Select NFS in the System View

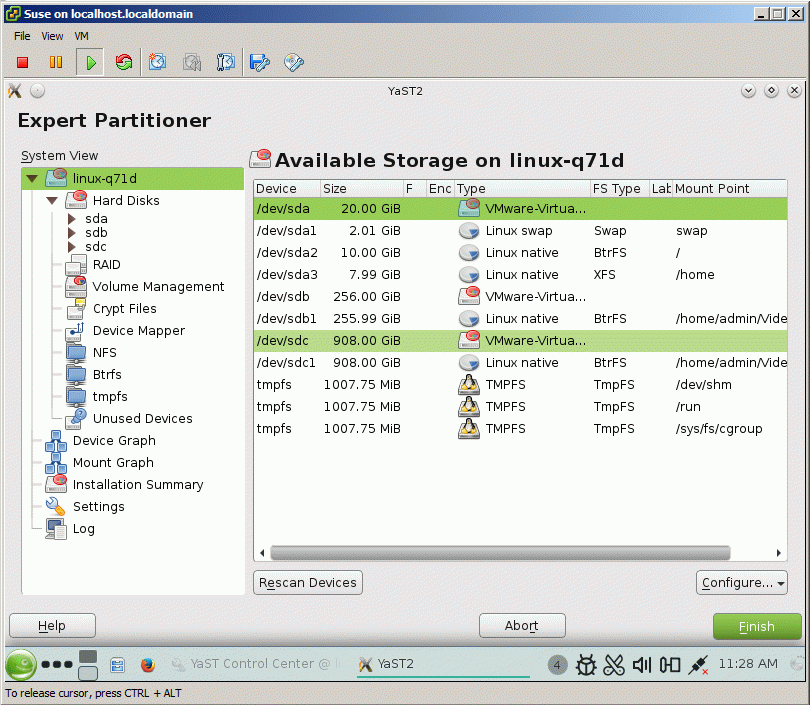[104, 353]
